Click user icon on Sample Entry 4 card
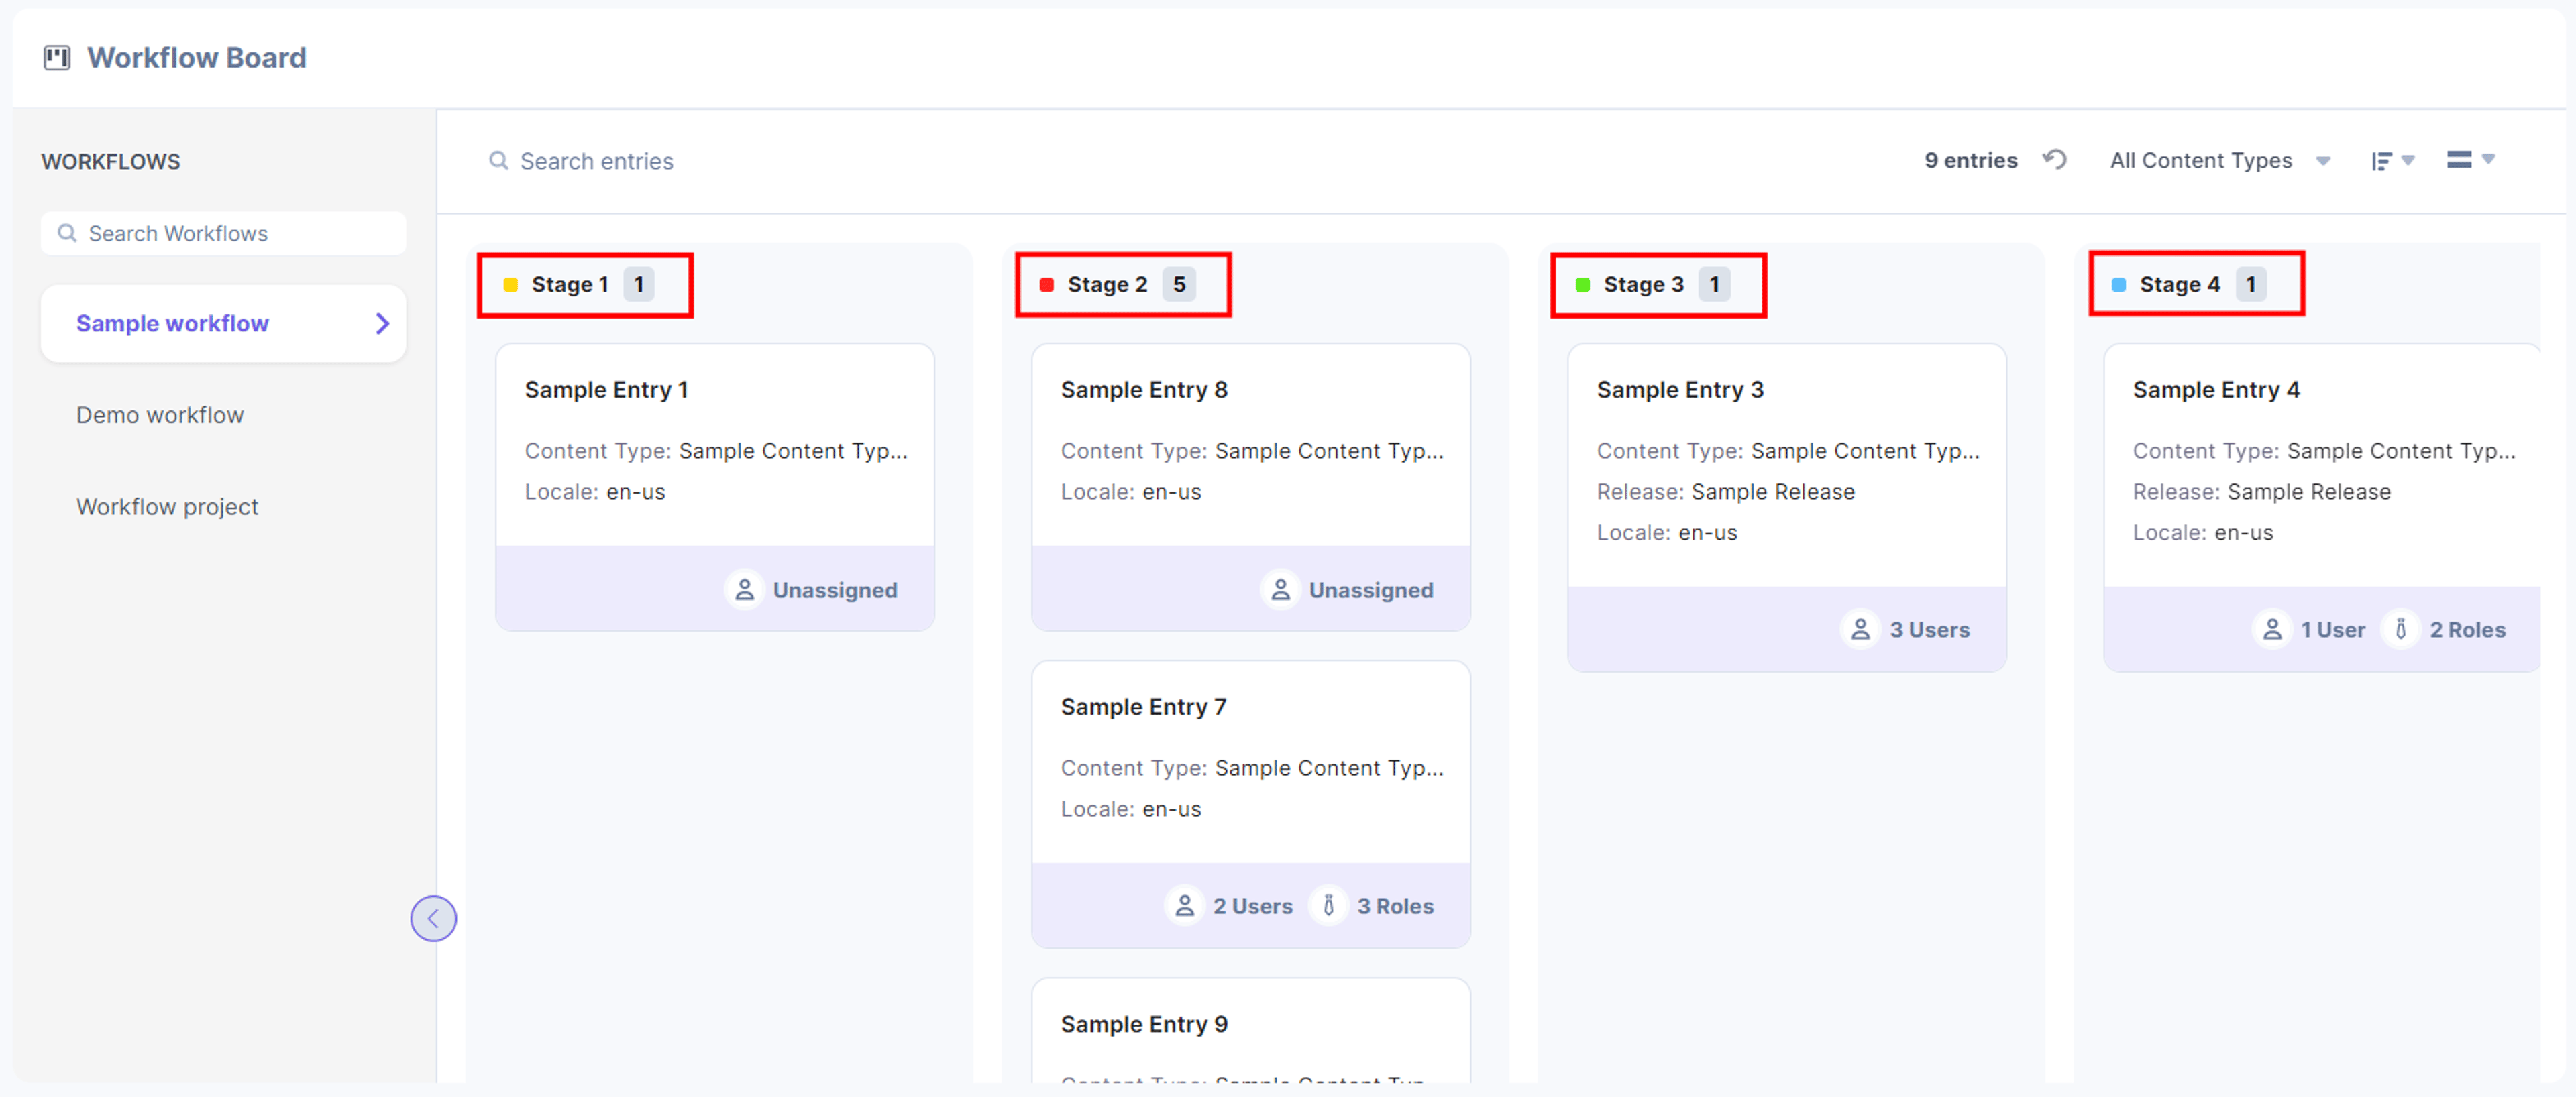The width and height of the screenshot is (2576, 1097). tap(2272, 630)
